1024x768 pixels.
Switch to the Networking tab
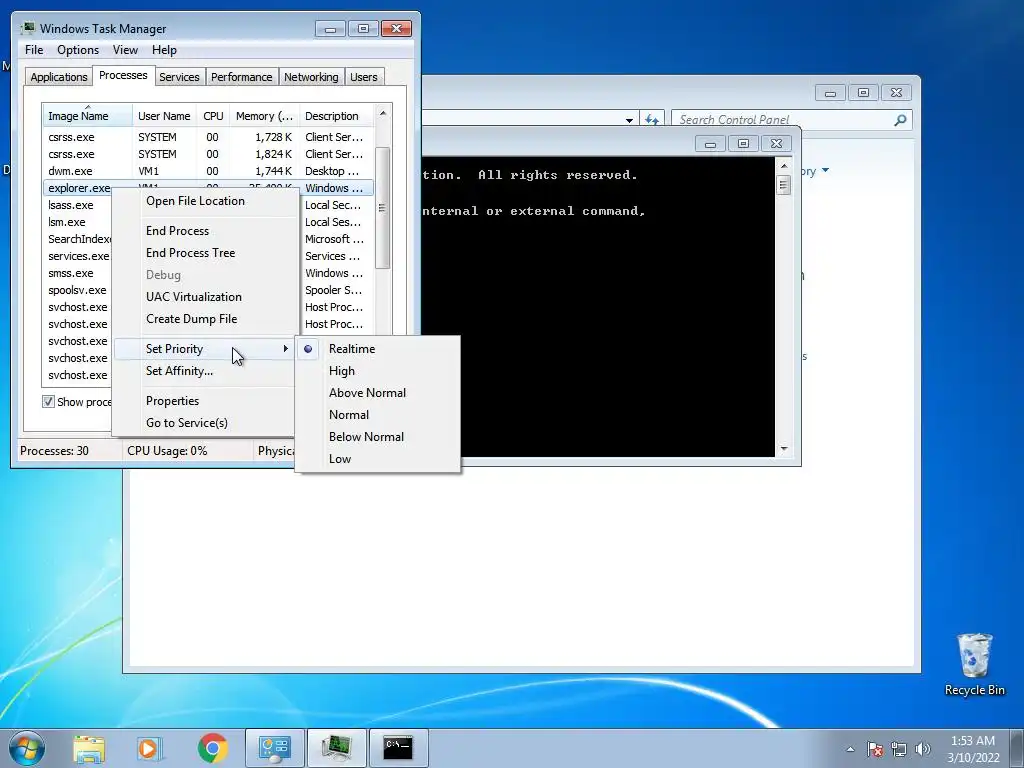point(311,77)
